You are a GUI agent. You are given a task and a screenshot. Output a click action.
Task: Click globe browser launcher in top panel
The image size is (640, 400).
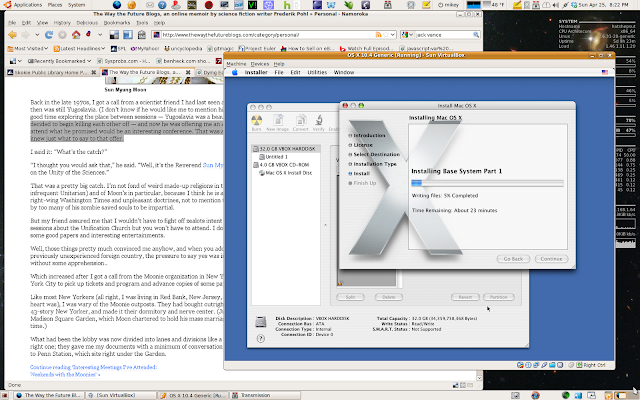pyautogui.click(x=117, y=5)
